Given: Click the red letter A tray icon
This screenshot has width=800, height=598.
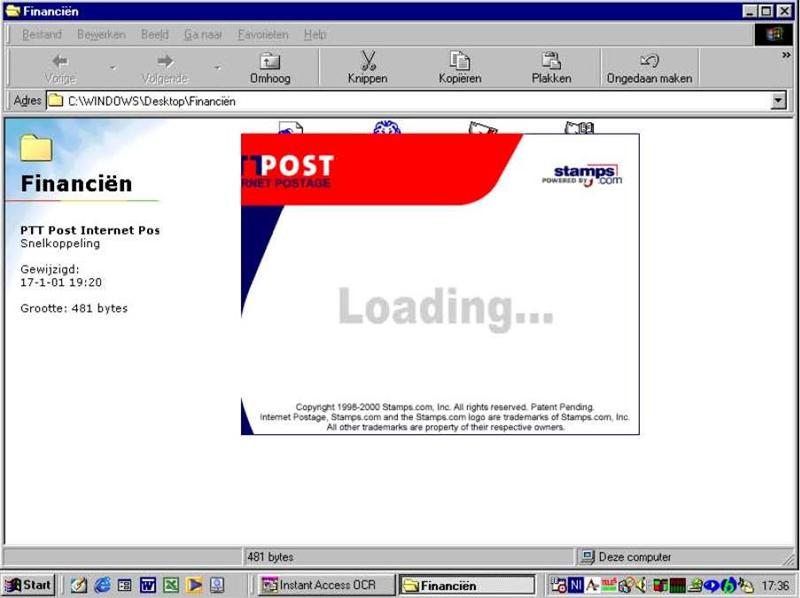Looking at the screenshot, I should coord(592,585).
